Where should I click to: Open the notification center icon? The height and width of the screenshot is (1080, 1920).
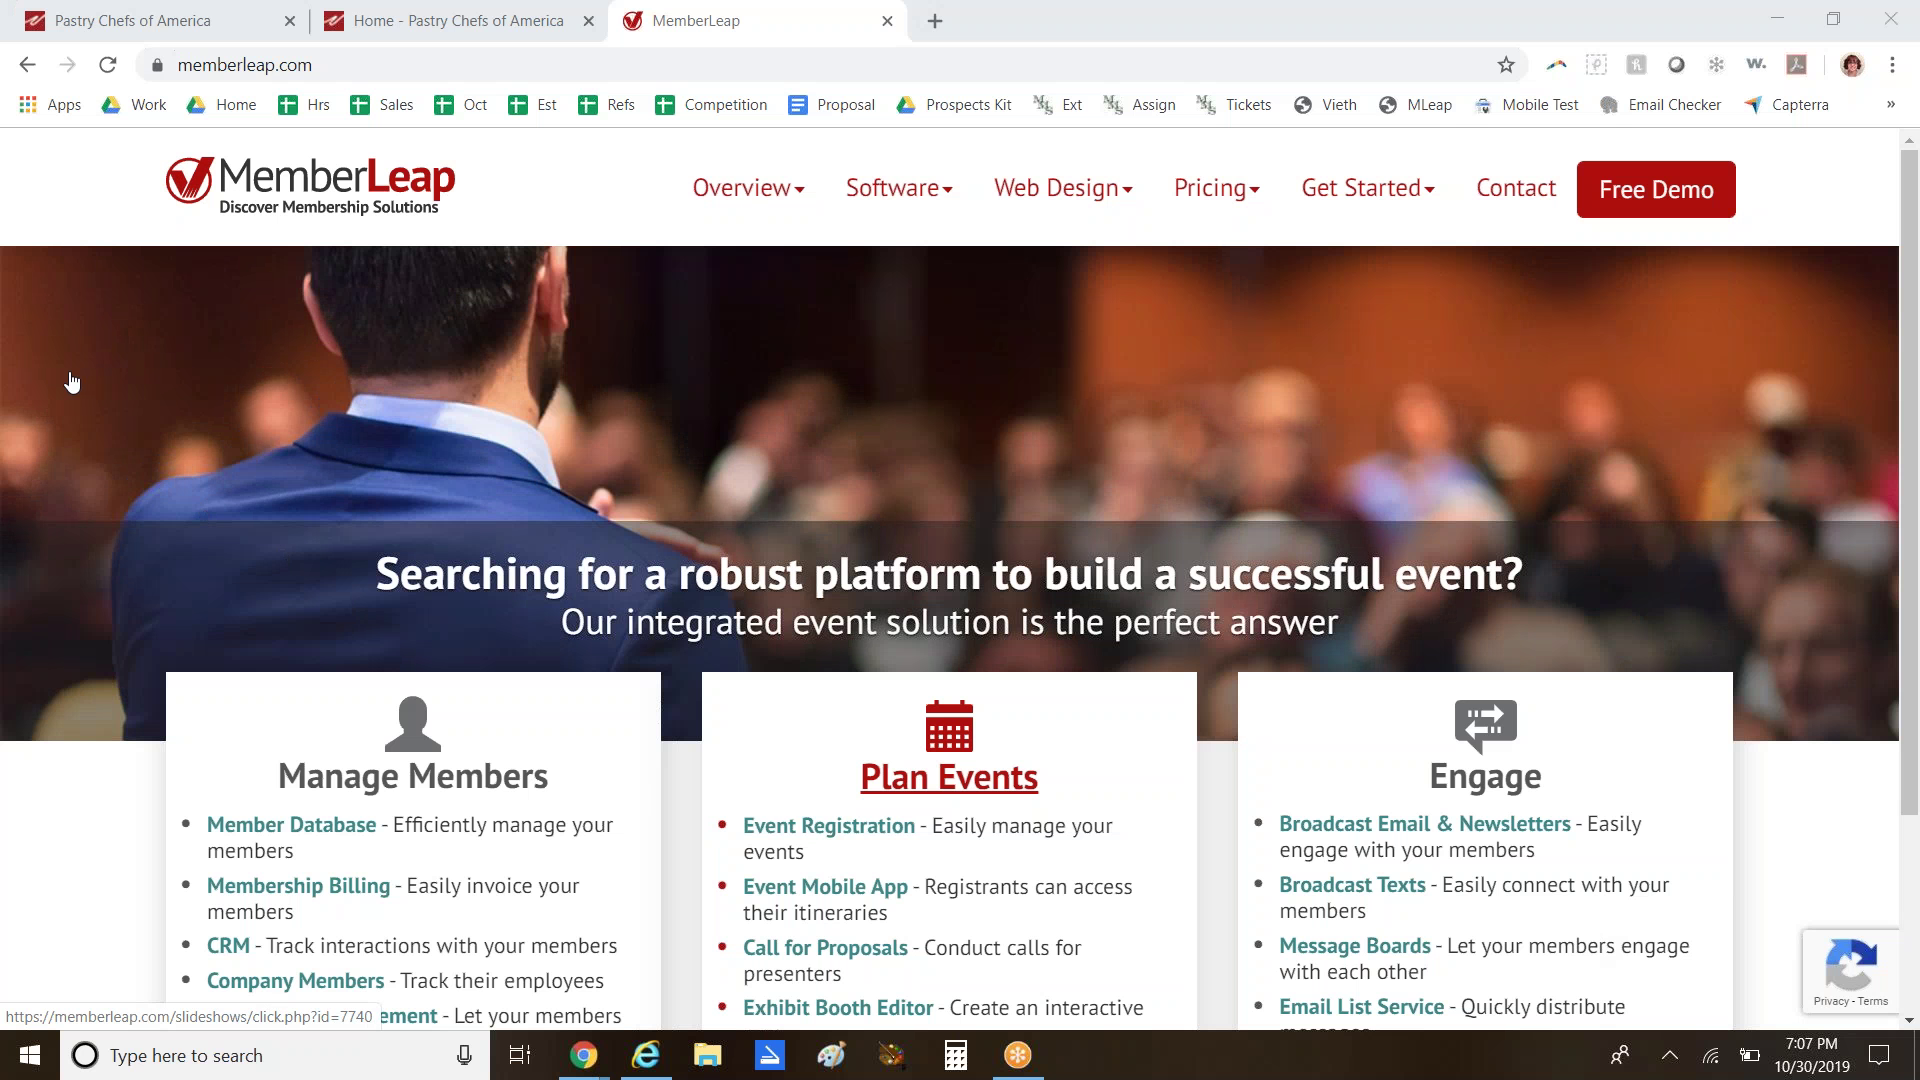(x=1879, y=1055)
